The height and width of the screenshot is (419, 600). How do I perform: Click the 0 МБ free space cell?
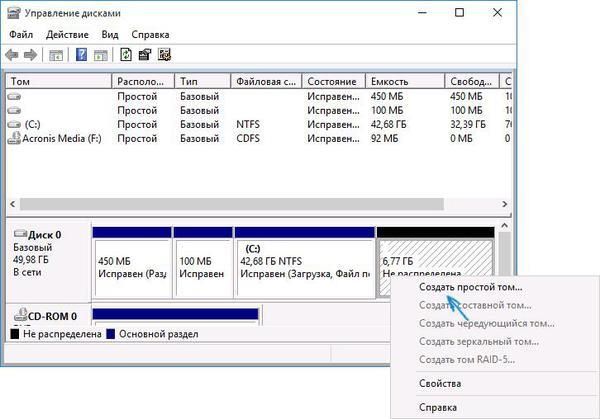461,138
